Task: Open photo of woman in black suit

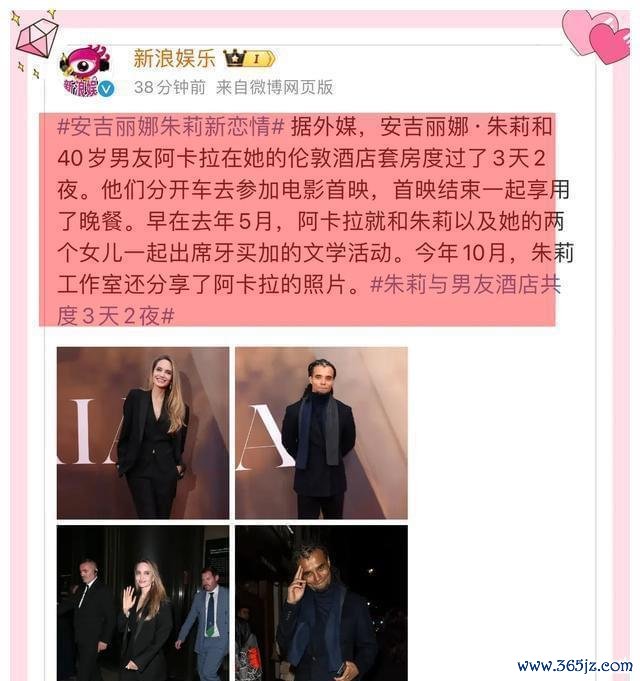Action: [143, 433]
